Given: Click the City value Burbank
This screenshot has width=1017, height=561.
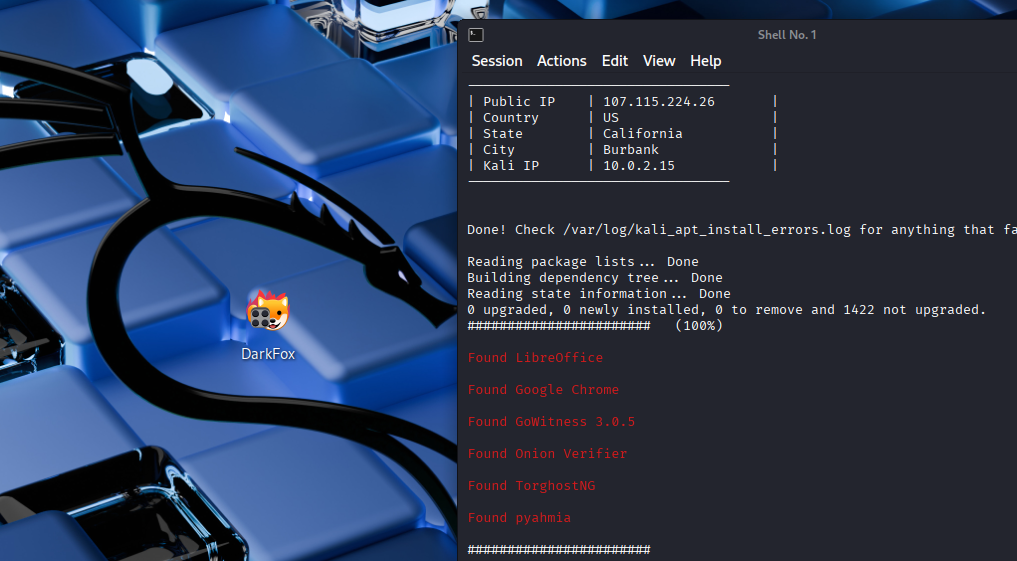Looking at the screenshot, I should coord(631,150).
